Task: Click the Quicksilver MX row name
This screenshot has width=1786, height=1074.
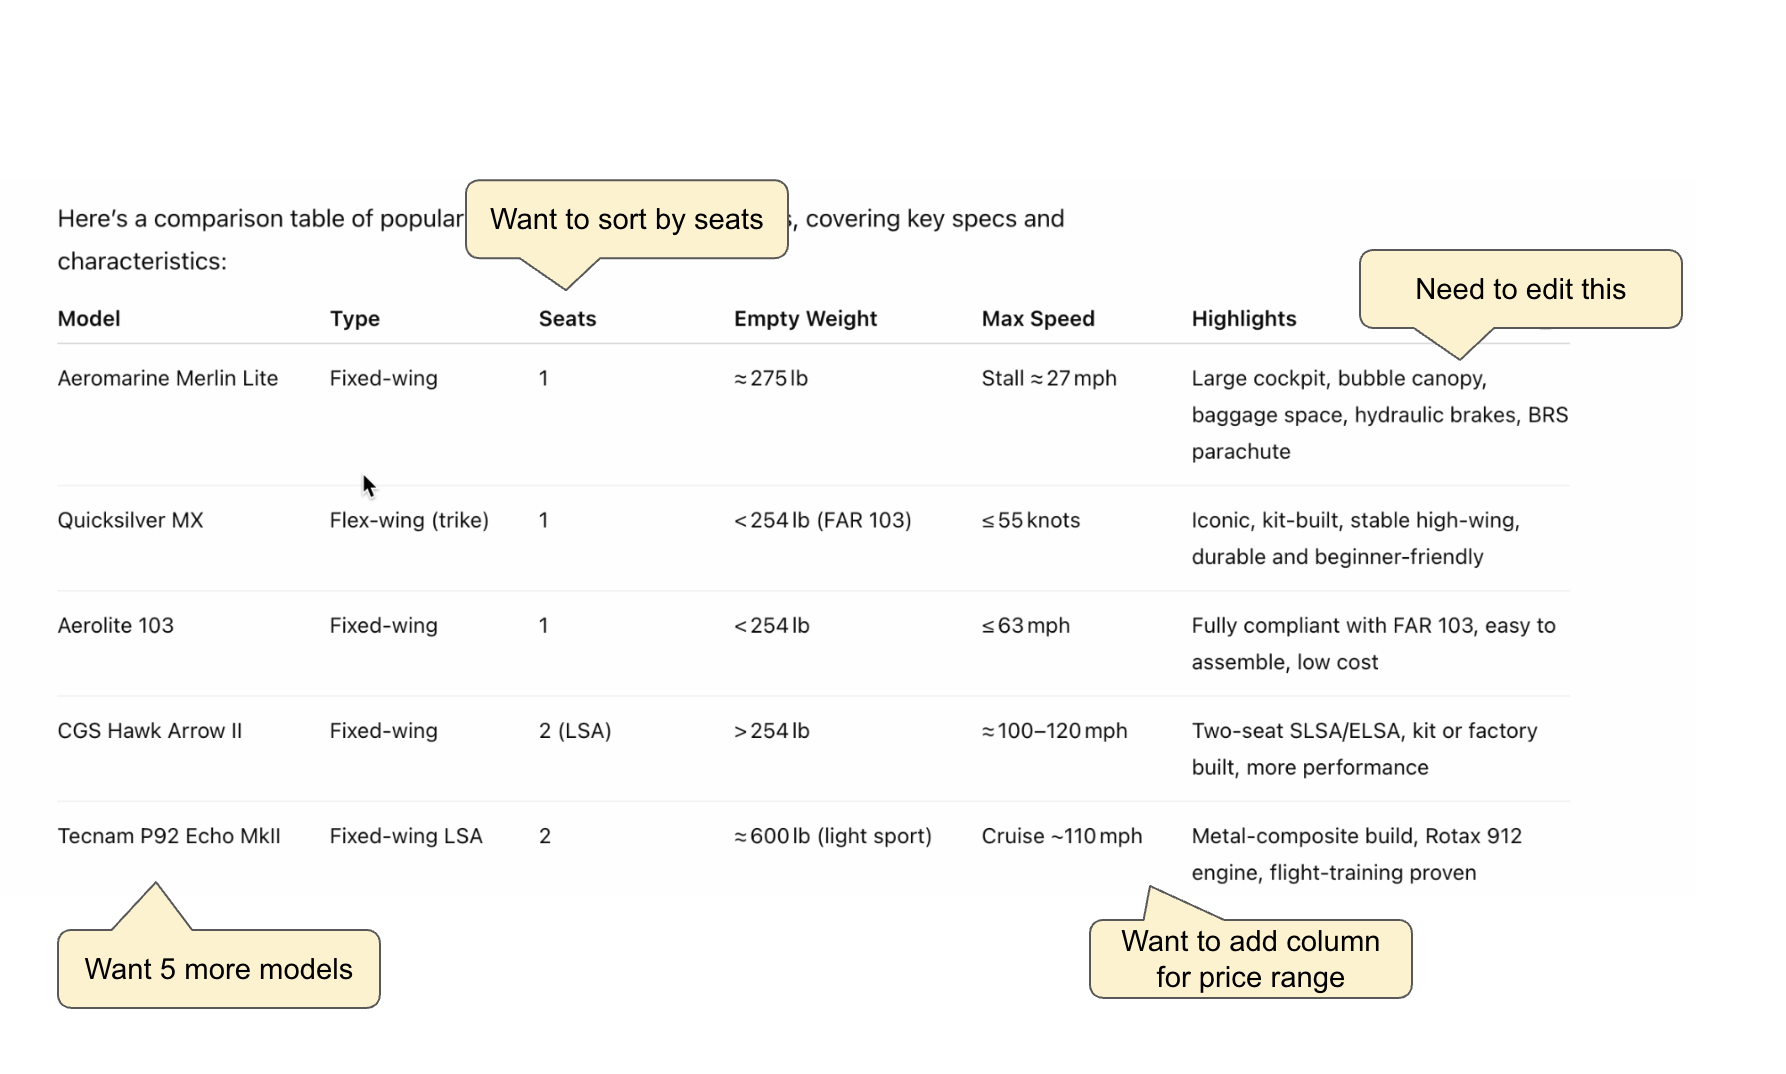Action: (131, 521)
